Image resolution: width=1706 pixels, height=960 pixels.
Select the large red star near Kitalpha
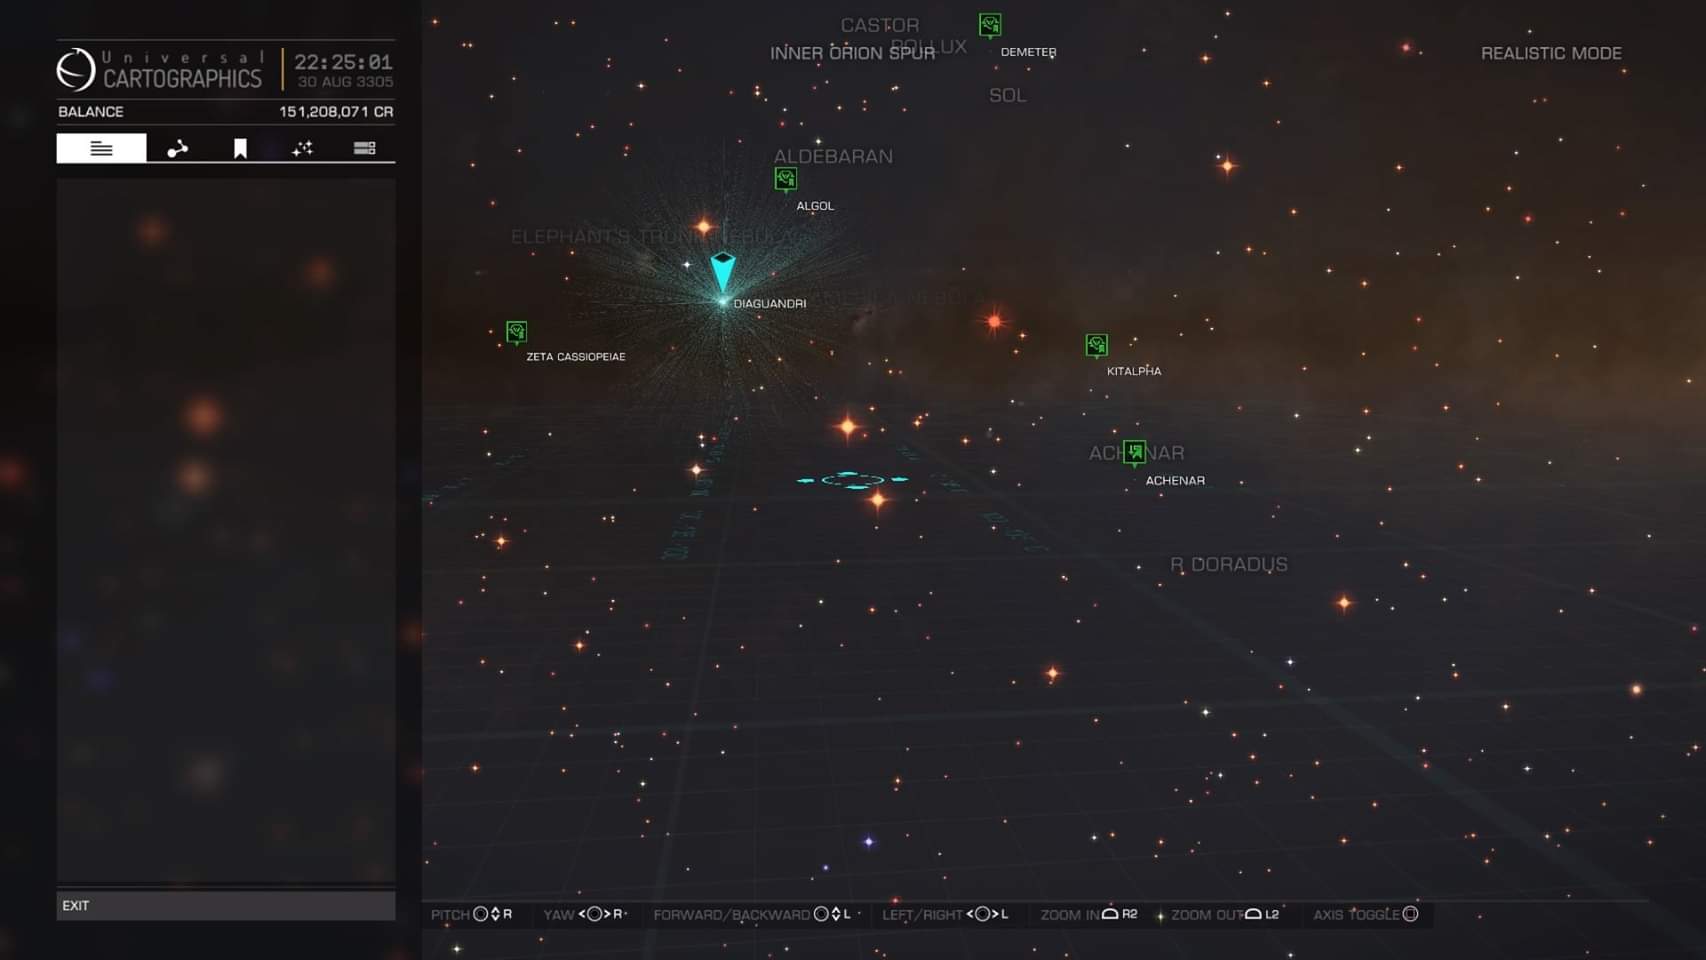tap(994, 321)
